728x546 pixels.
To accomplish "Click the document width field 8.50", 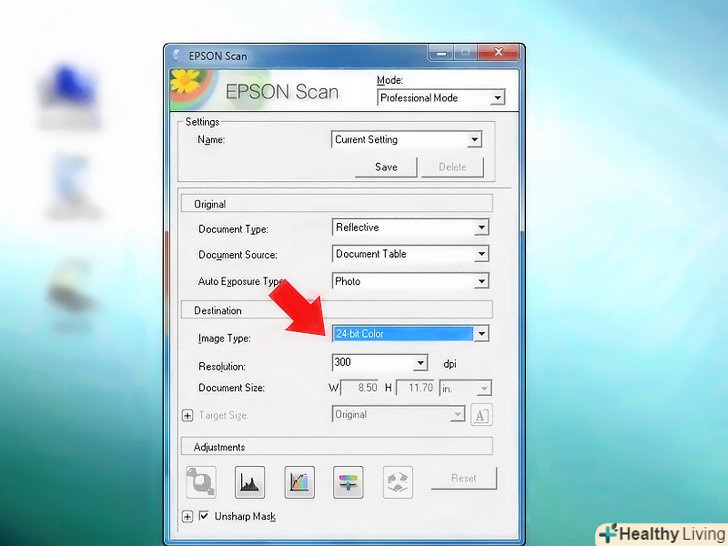I will coord(360,388).
